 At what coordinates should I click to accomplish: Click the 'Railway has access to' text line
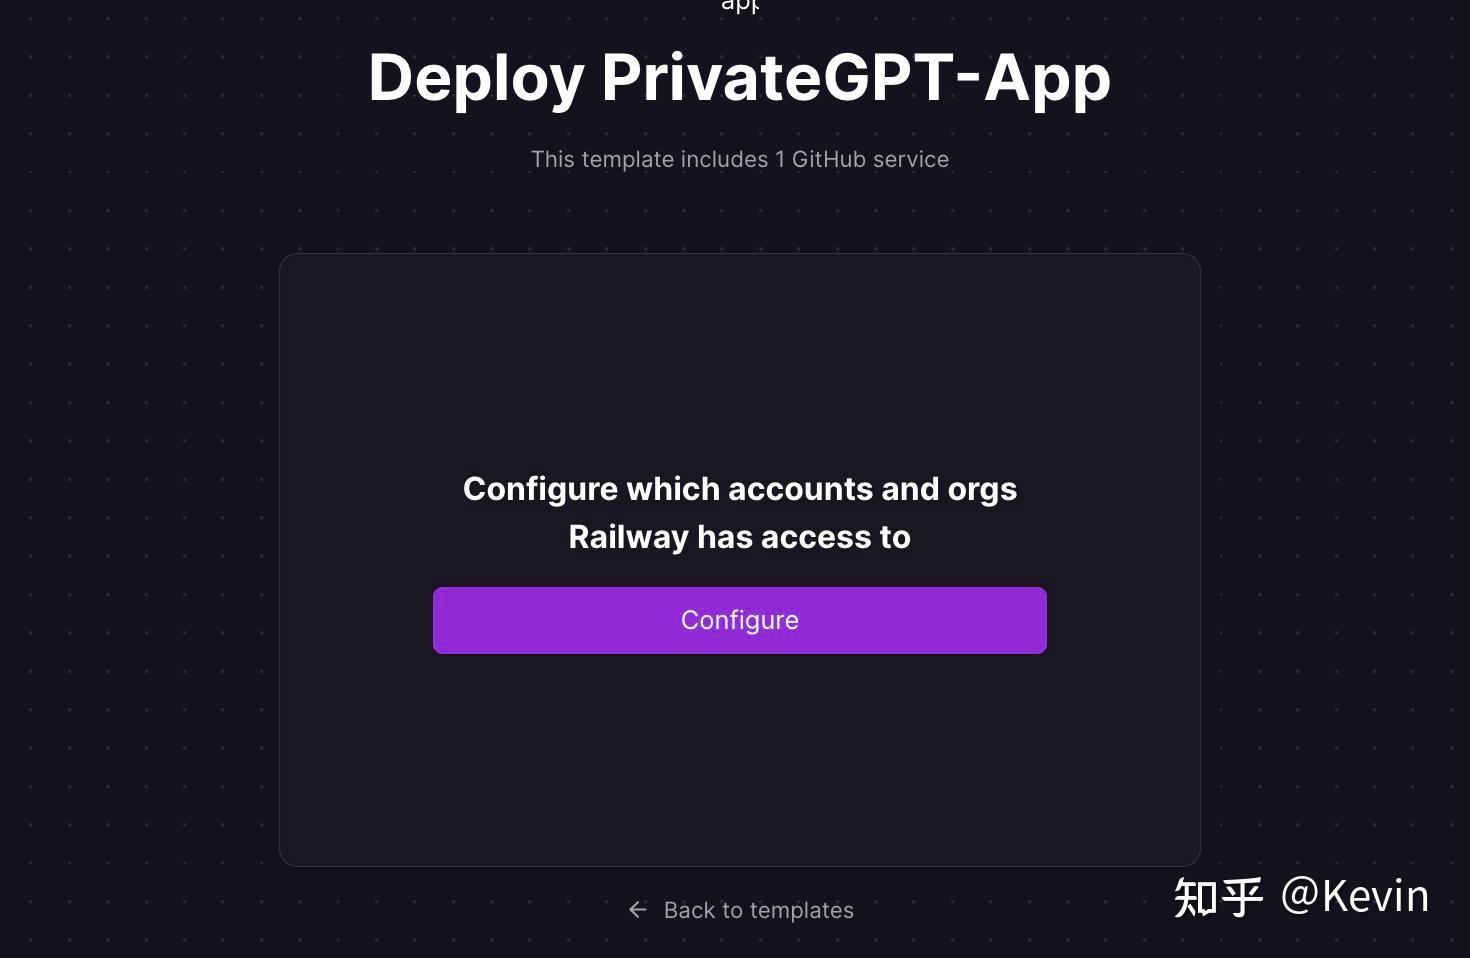tap(740, 537)
